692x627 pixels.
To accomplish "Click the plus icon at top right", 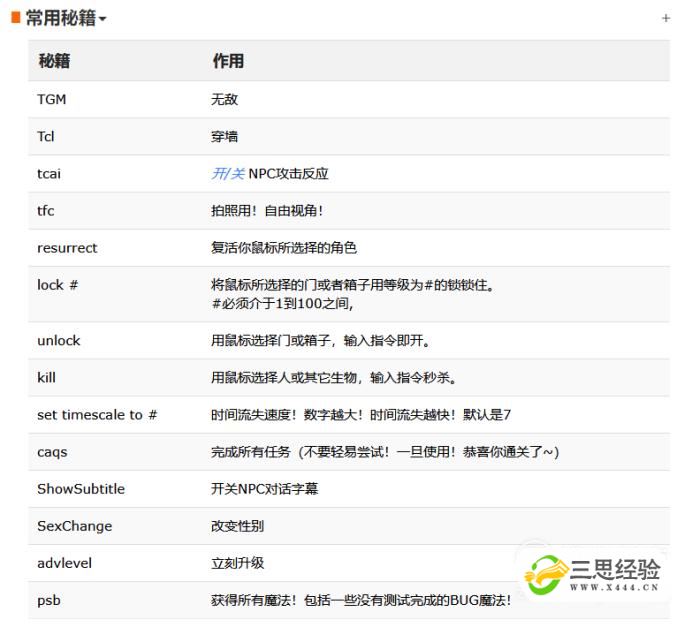I will [x=666, y=18].
